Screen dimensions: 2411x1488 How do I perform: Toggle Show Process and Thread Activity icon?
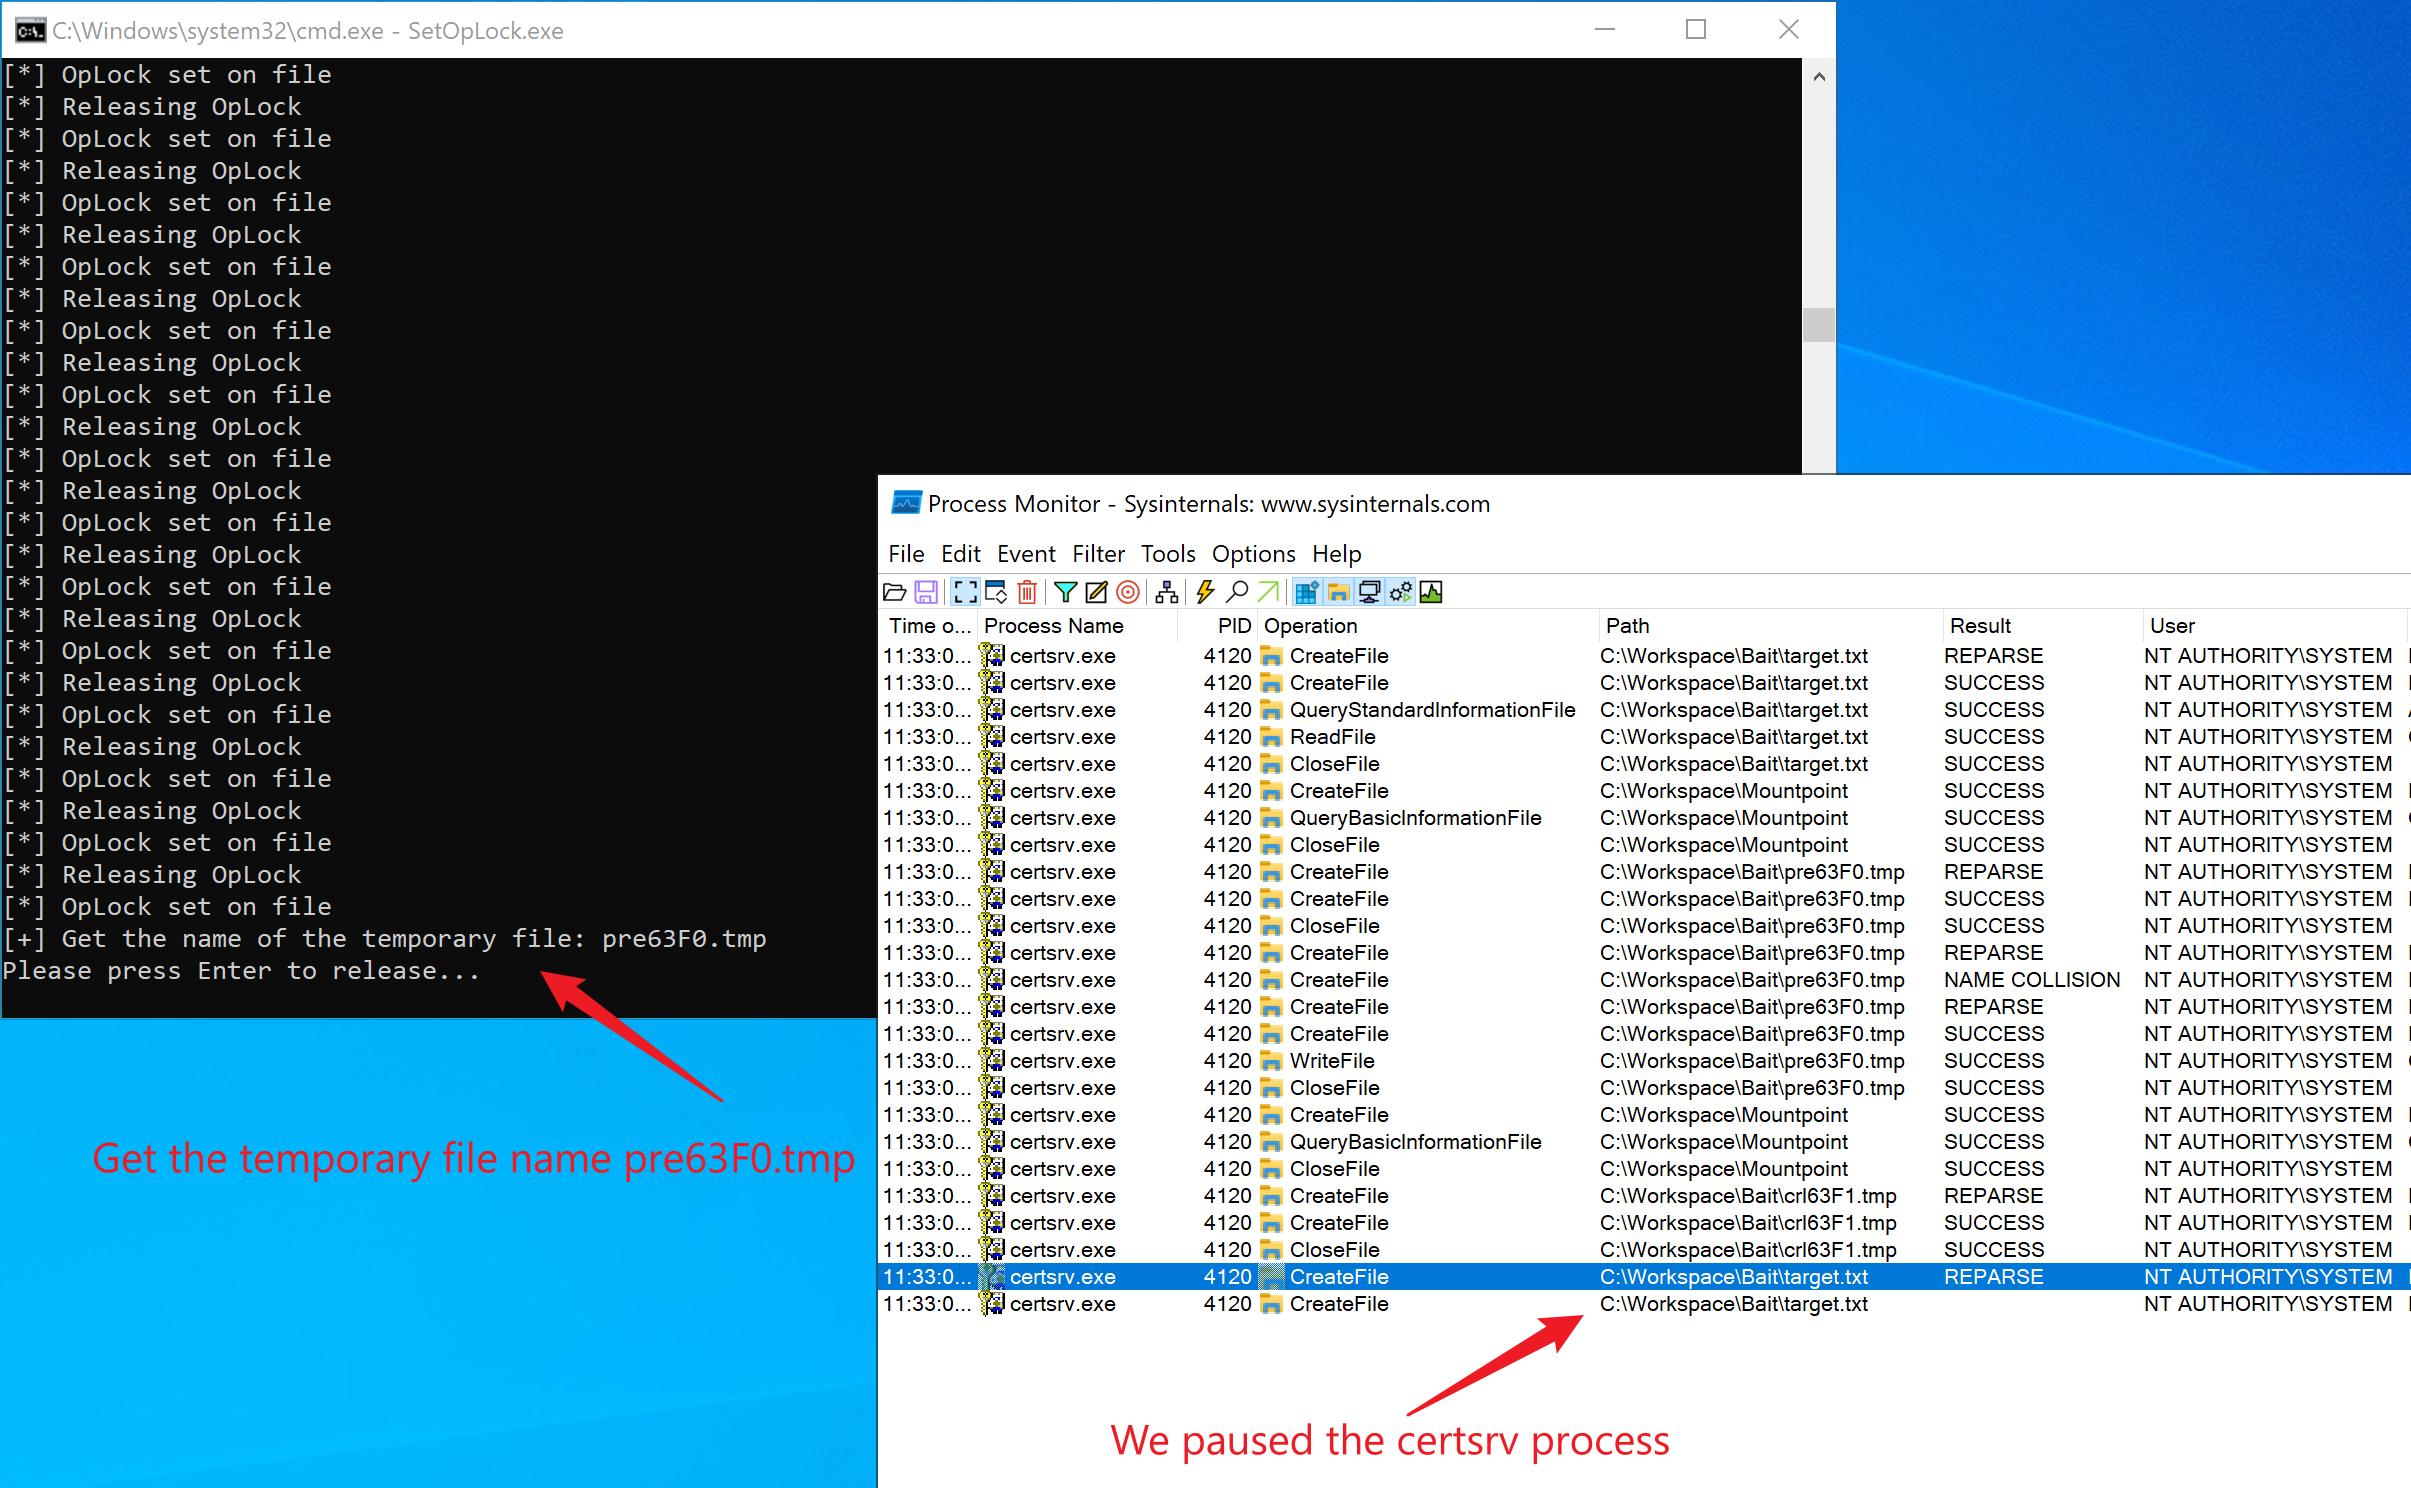tap(1400, 593)
